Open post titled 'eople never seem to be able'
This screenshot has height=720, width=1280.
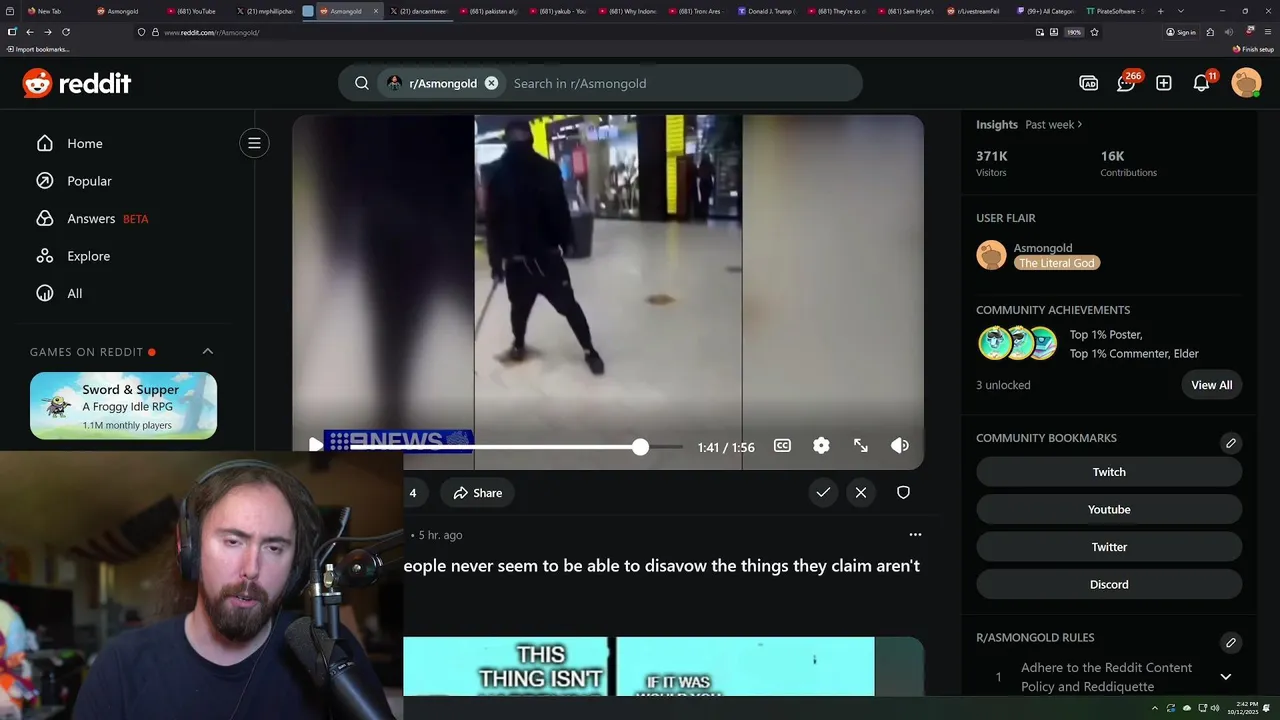point(662,566)
